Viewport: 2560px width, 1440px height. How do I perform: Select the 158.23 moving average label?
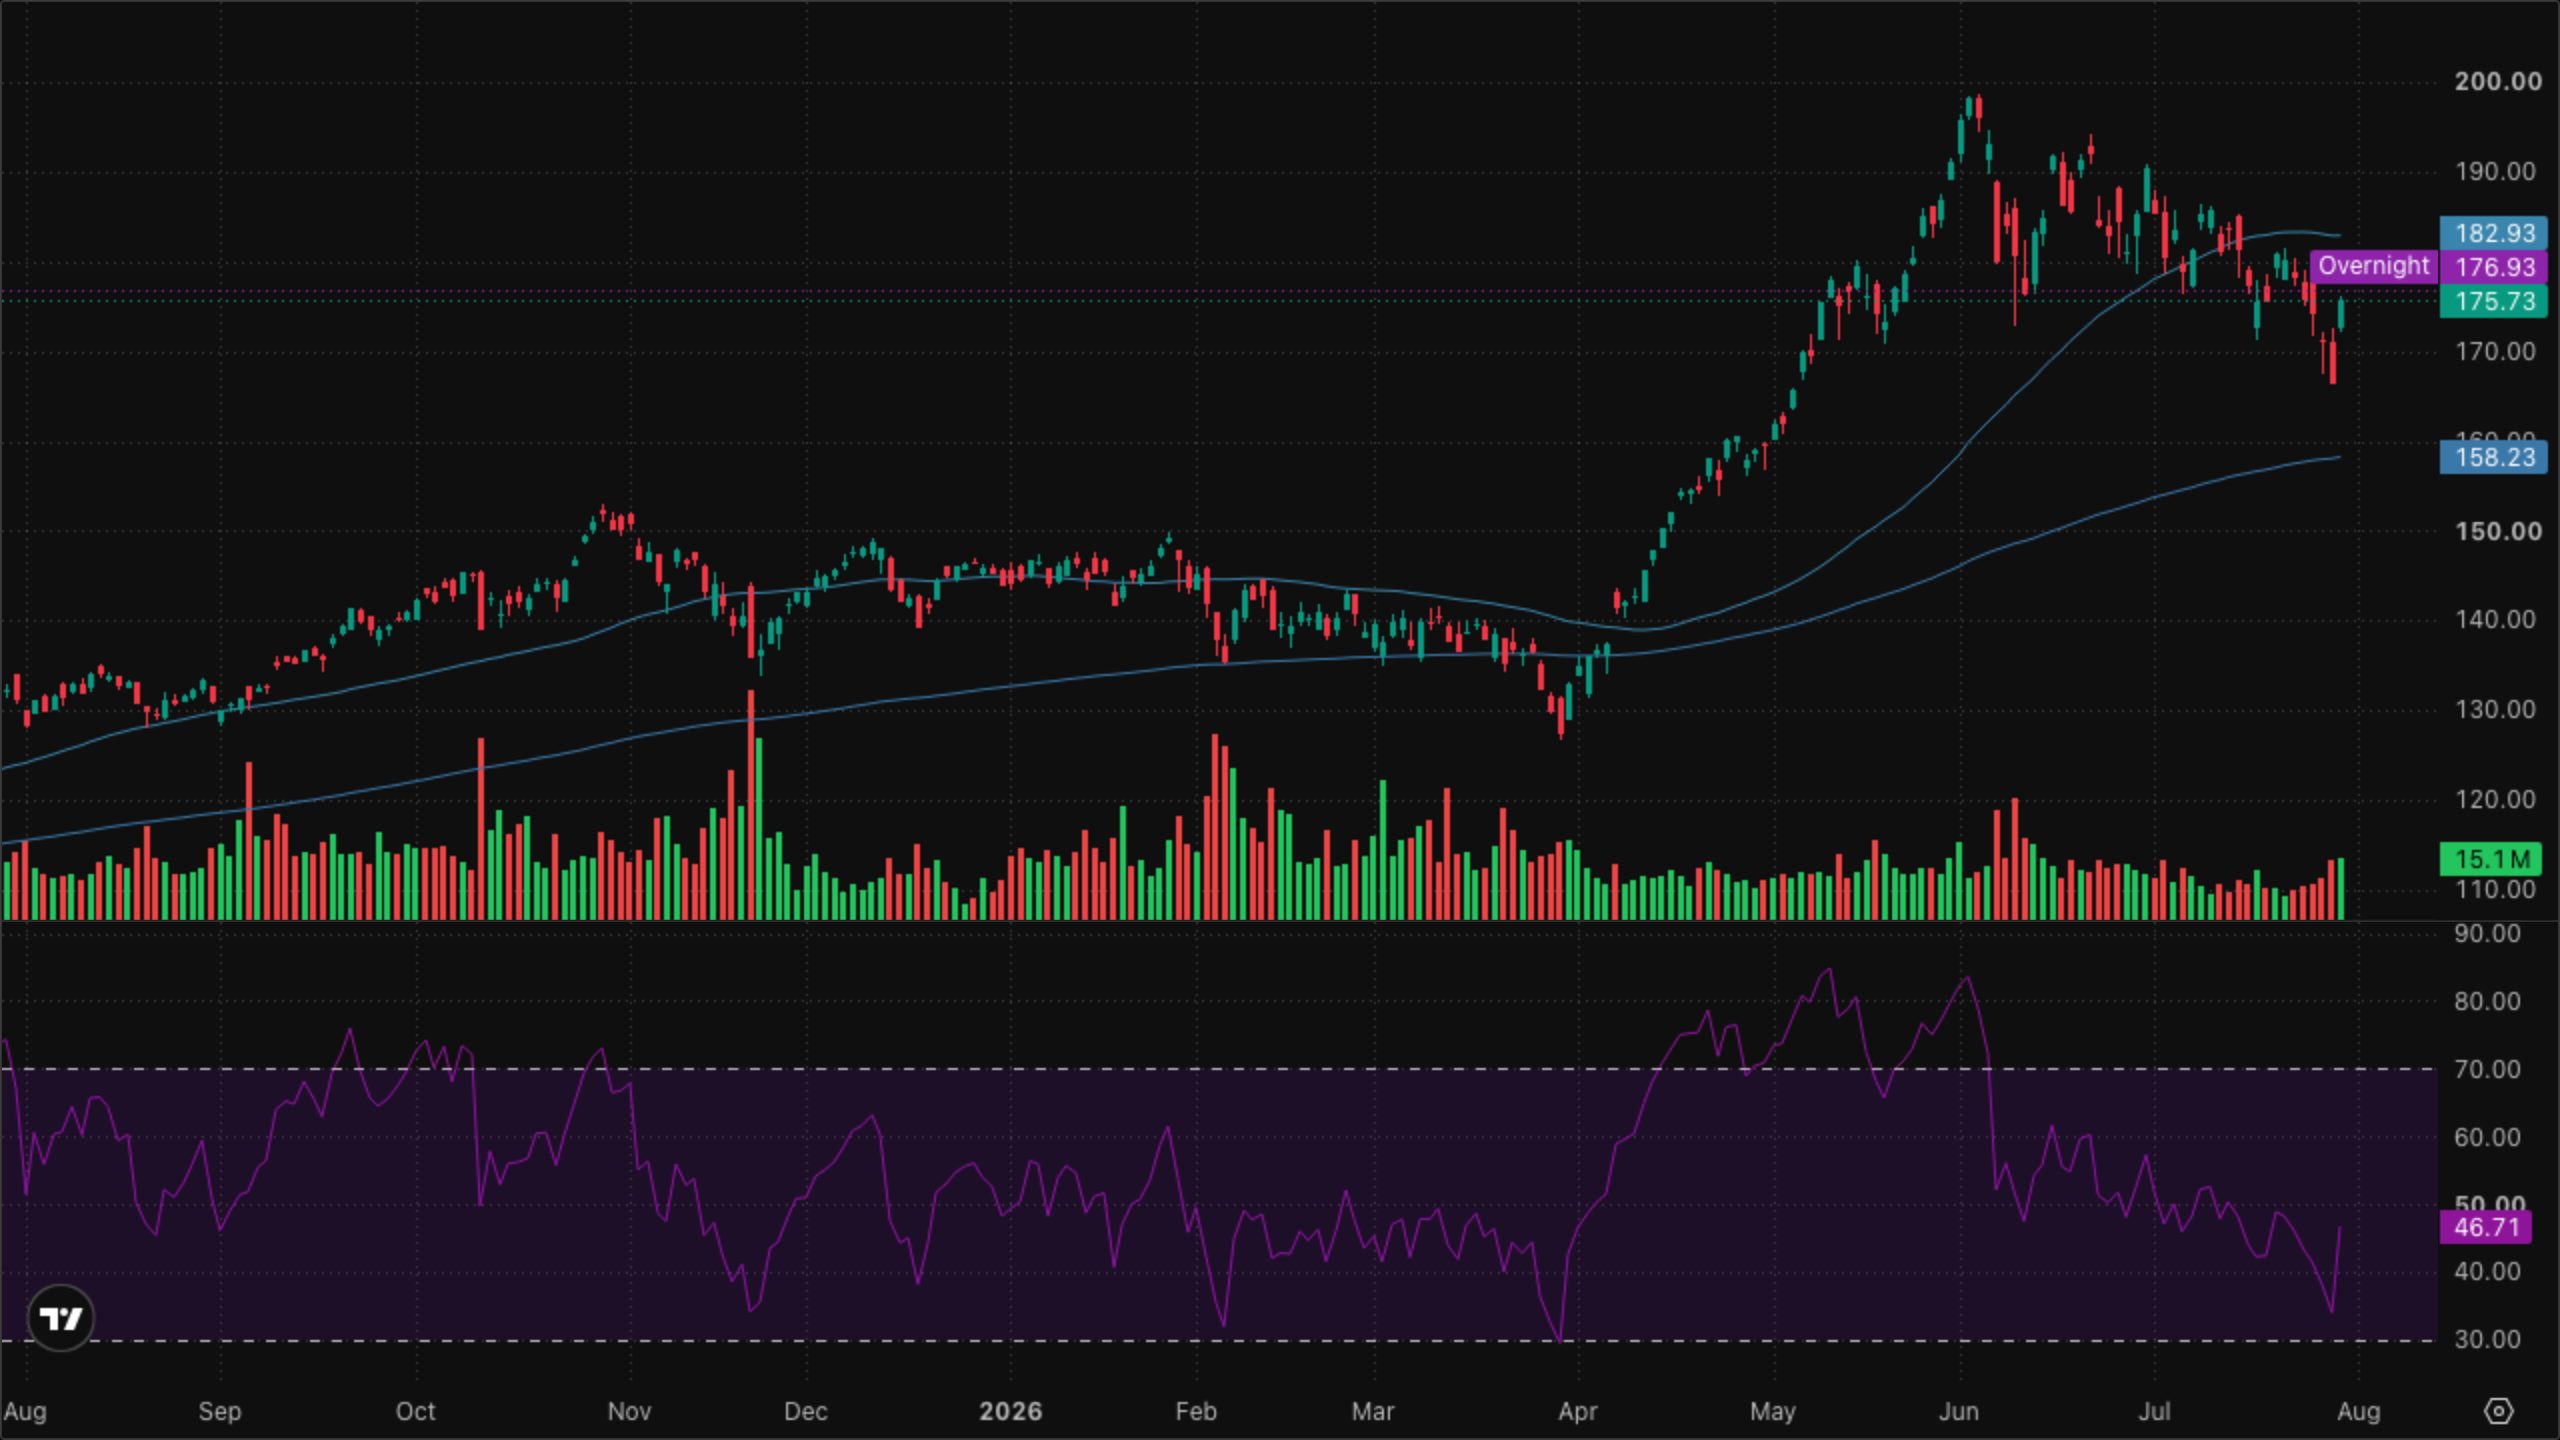coord(2493,457)
